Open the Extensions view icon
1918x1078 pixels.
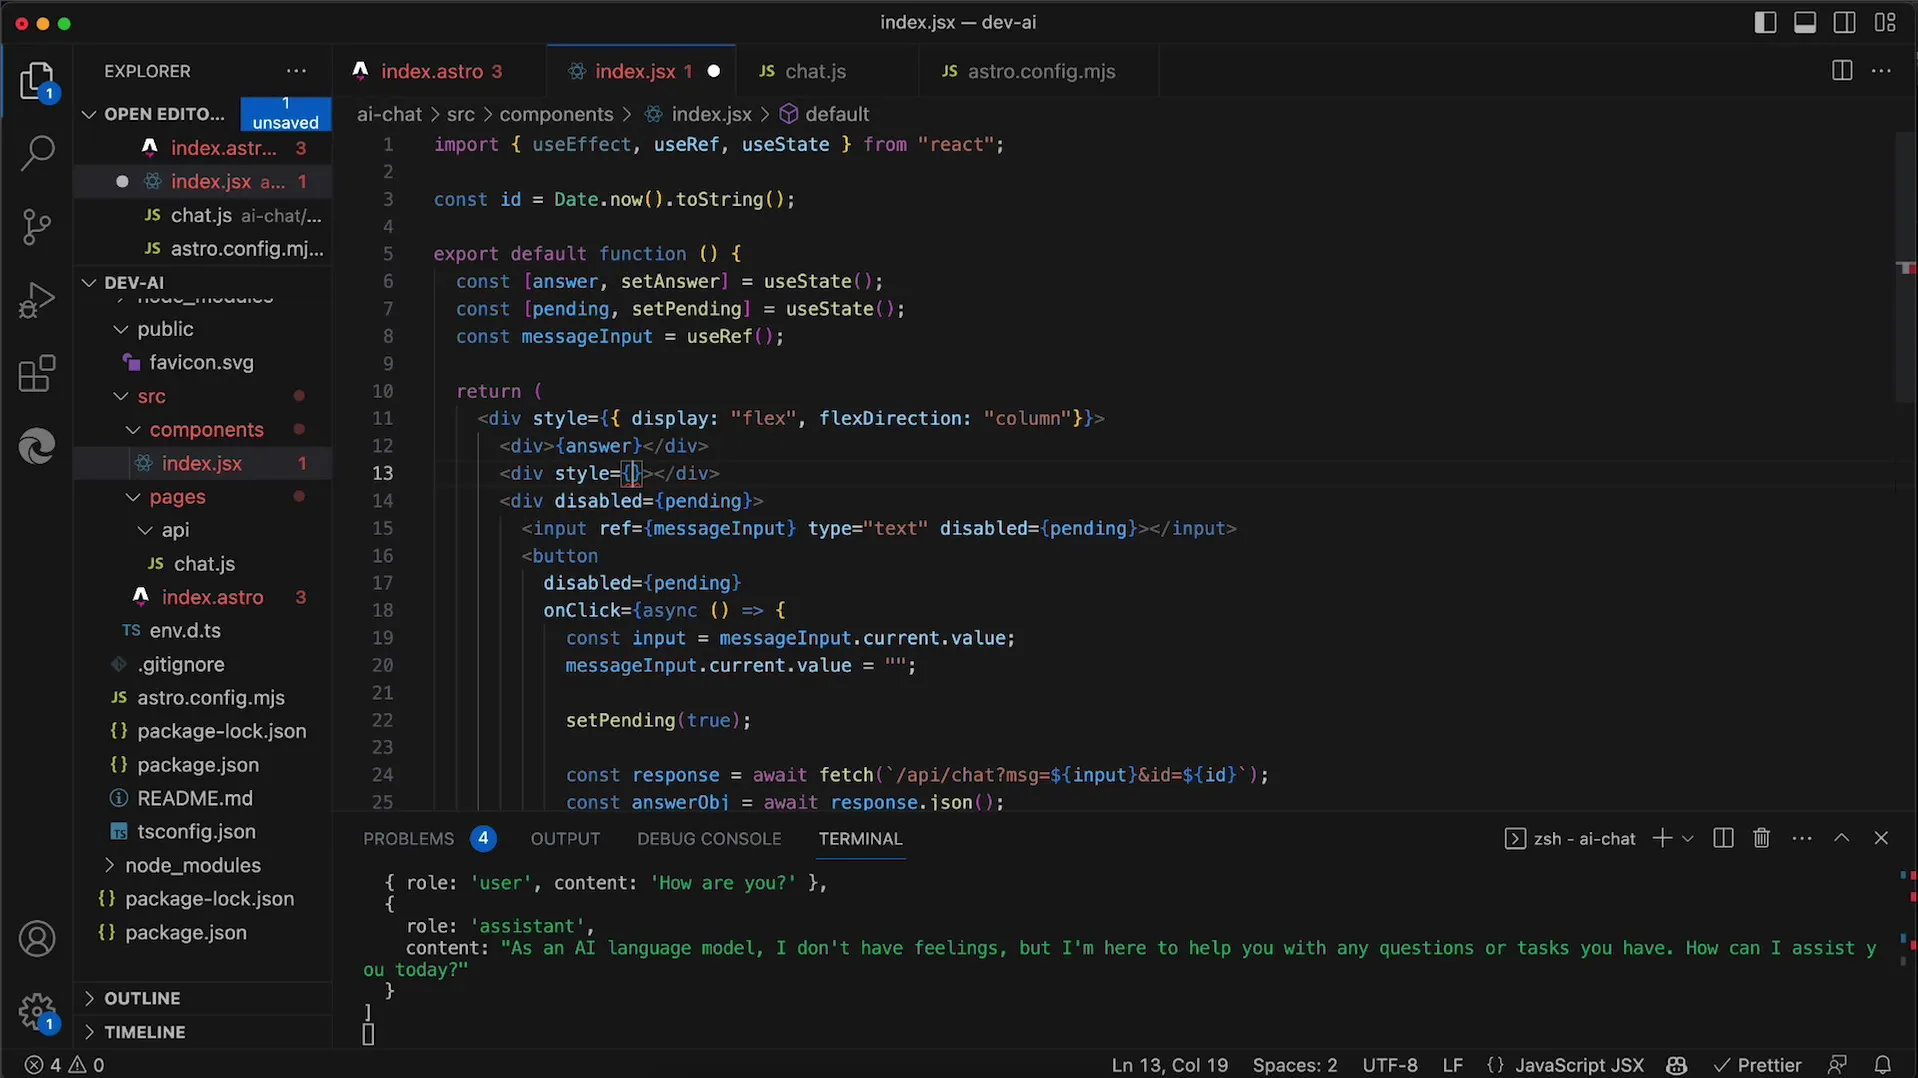coord(38,374)
